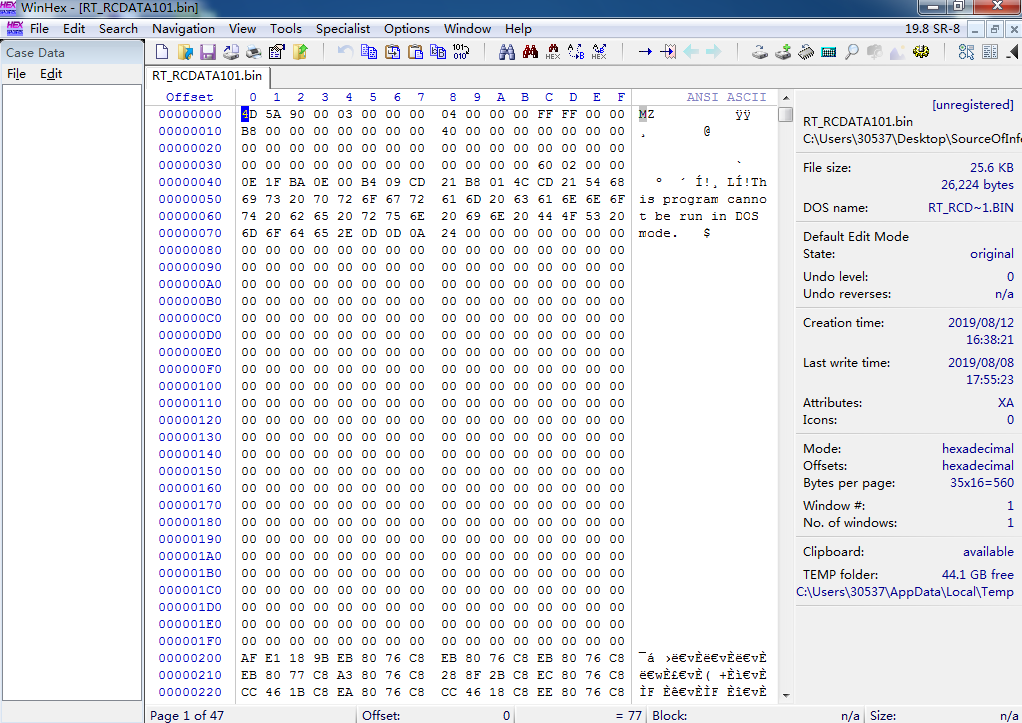Open file properties icon in toolbar

276,52
